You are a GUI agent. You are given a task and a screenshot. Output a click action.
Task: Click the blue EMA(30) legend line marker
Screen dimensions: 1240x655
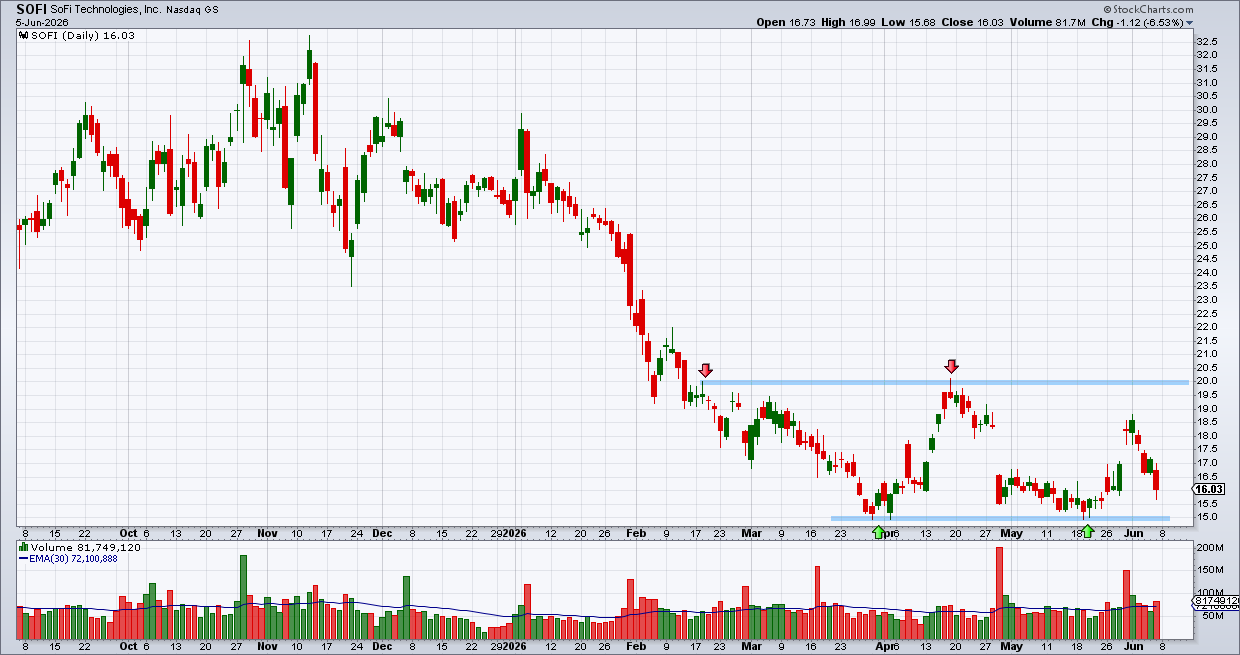coord(23,559)
